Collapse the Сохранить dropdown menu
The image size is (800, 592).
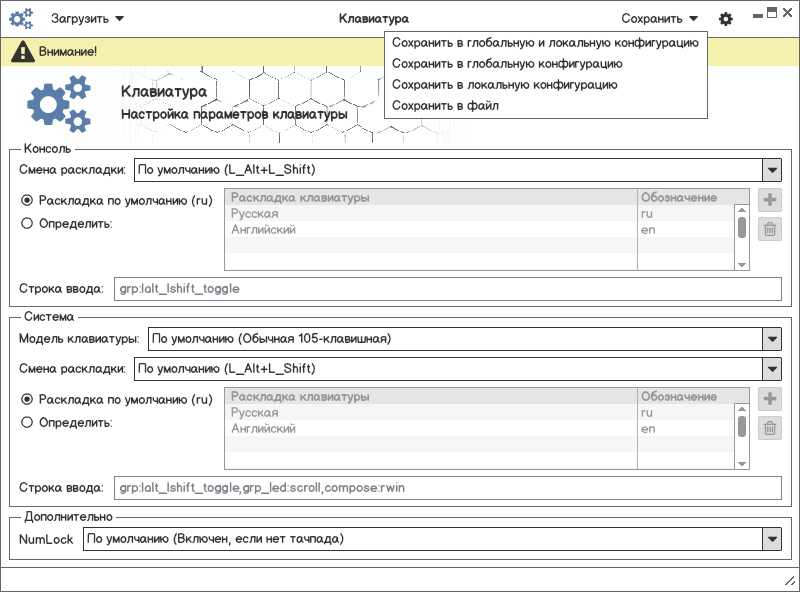[659, 19]
